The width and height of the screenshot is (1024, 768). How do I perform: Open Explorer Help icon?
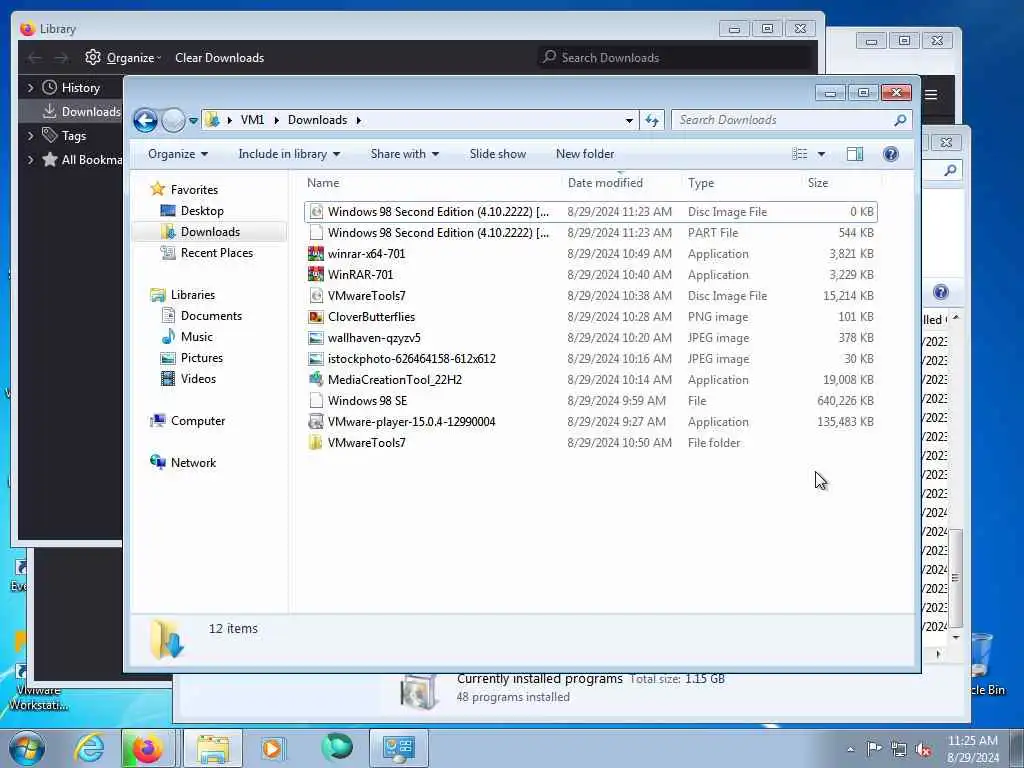click(x=891, y=154)
